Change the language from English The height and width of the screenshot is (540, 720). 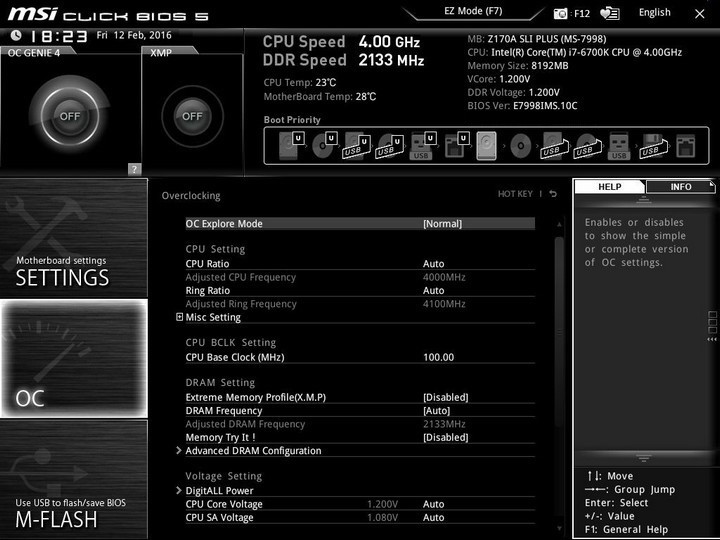[654, 12]
